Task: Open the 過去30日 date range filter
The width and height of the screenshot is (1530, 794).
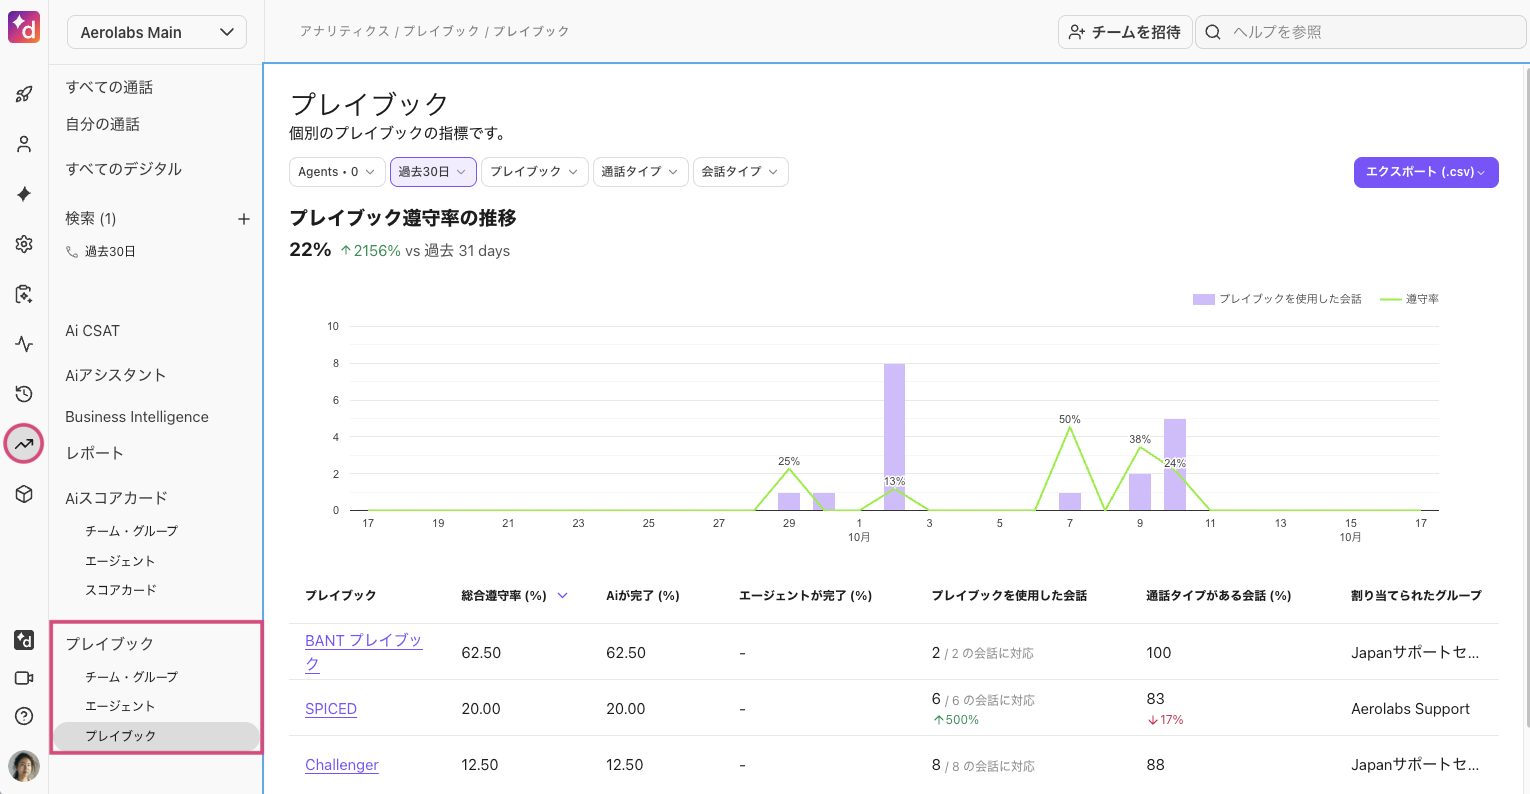Action: point(432,172)
